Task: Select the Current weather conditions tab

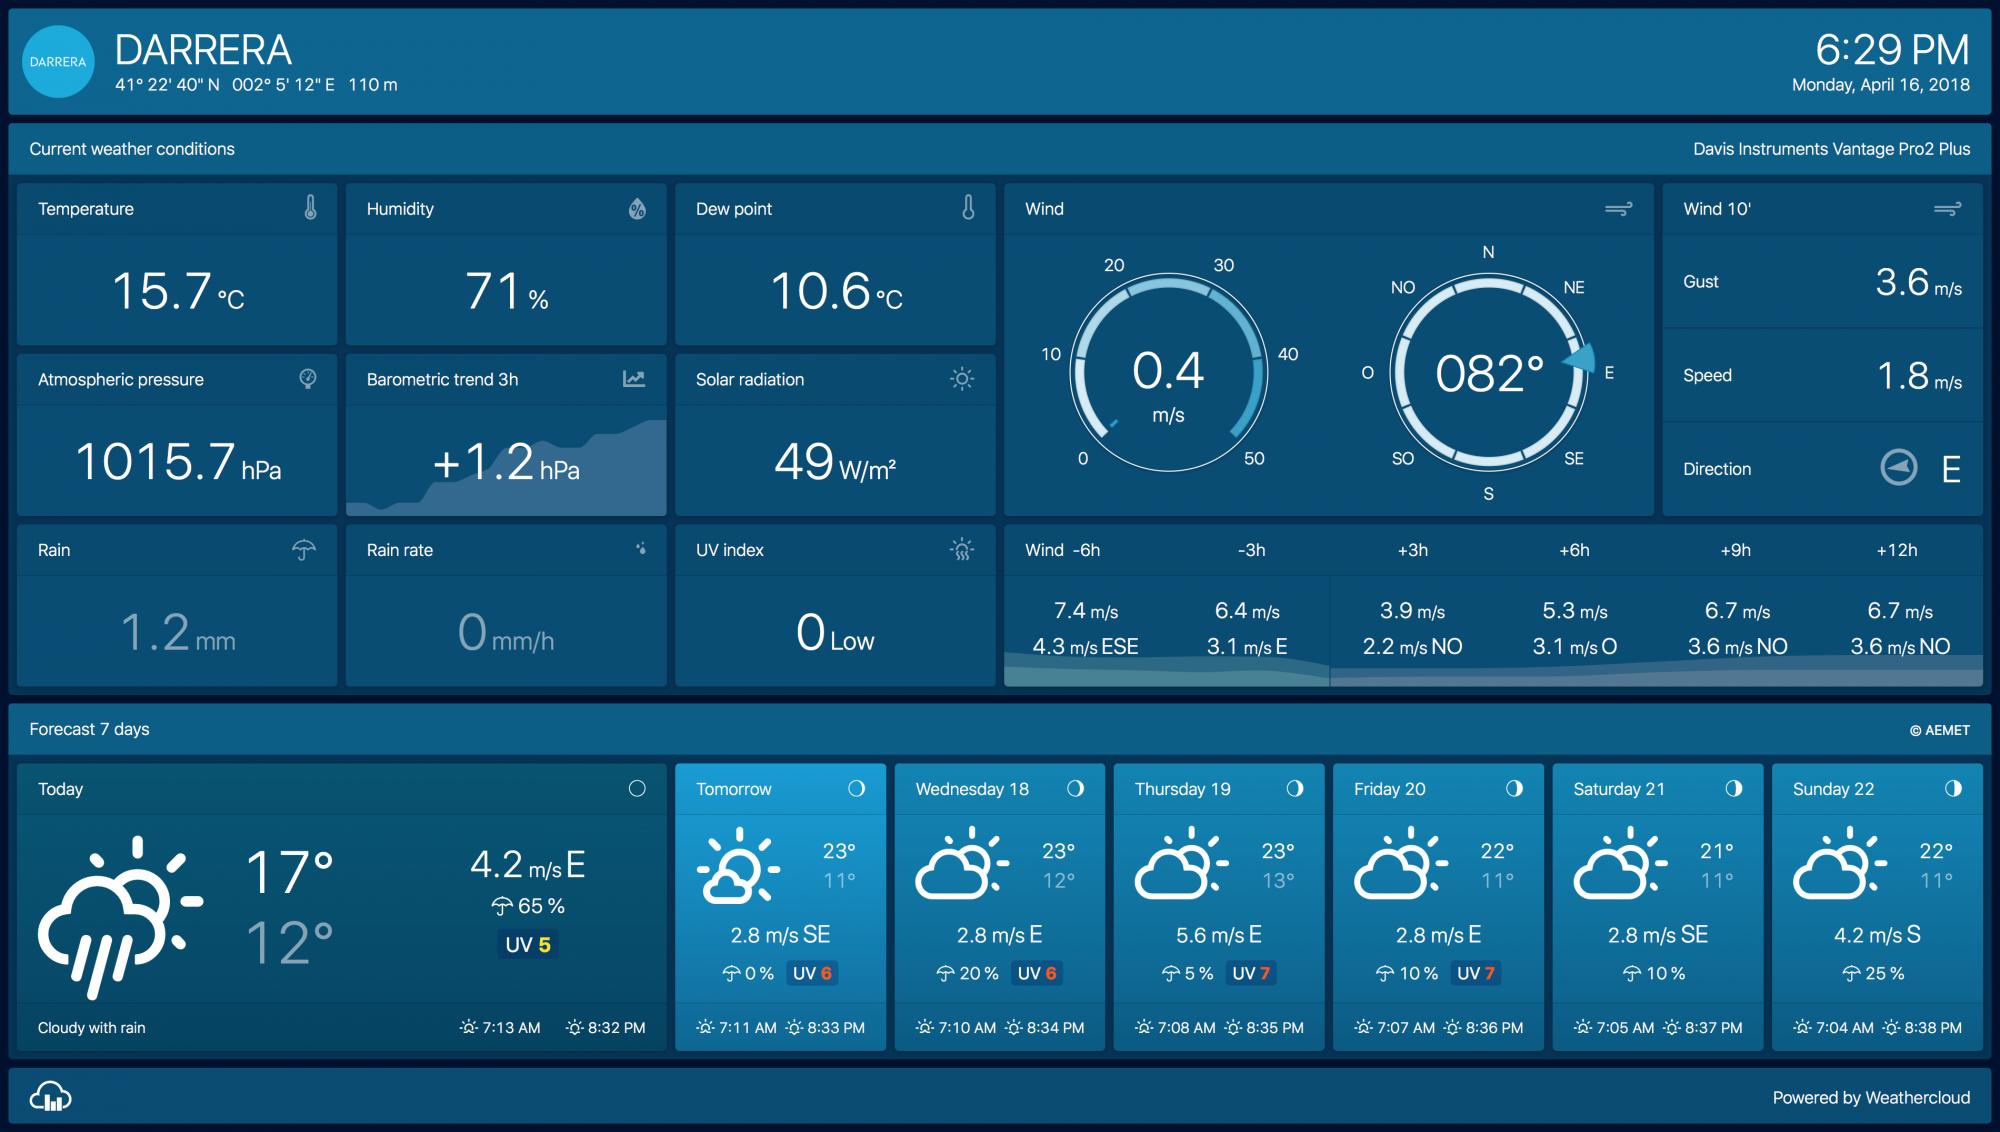Action: 132,148
